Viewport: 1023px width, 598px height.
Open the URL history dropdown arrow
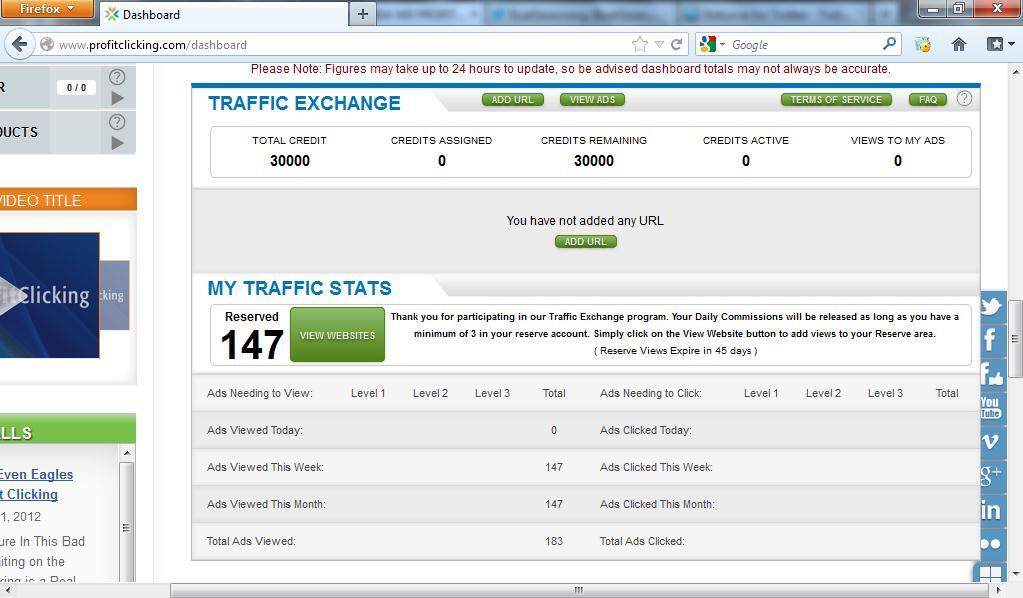point(660,44)
